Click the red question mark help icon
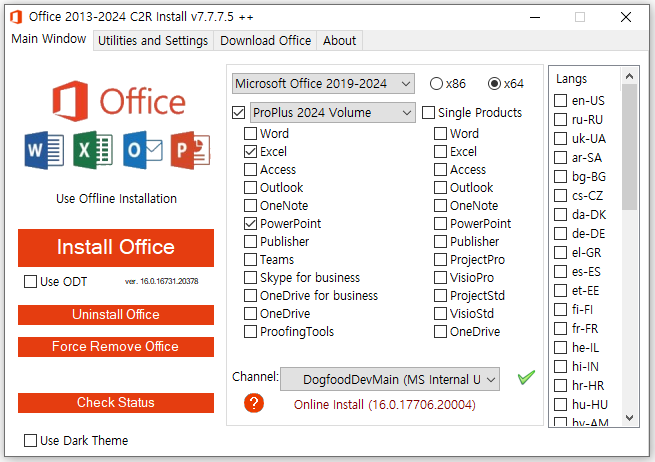Viewport: 655px width, 462px height. (254, 404)
